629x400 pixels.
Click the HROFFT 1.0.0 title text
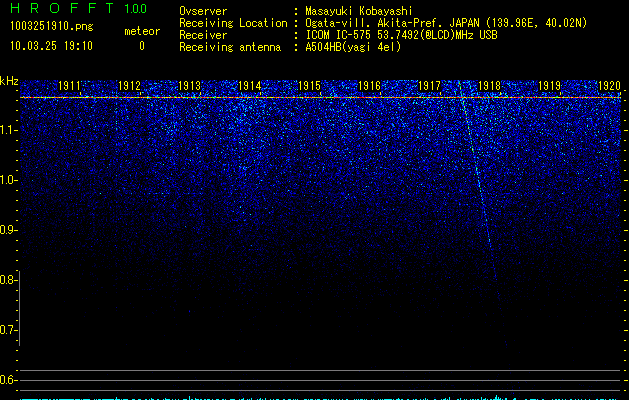79,8
